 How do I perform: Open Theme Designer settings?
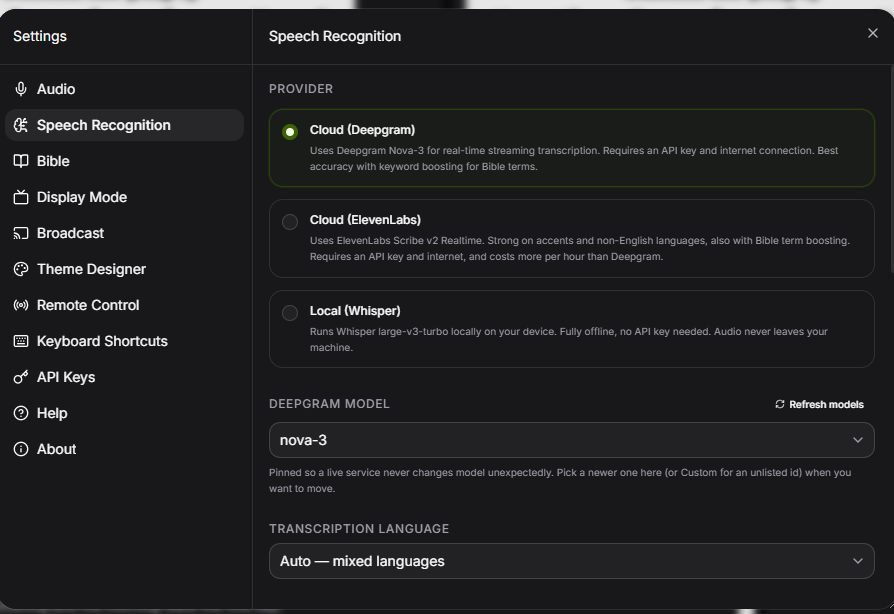(x=124, y=269)
